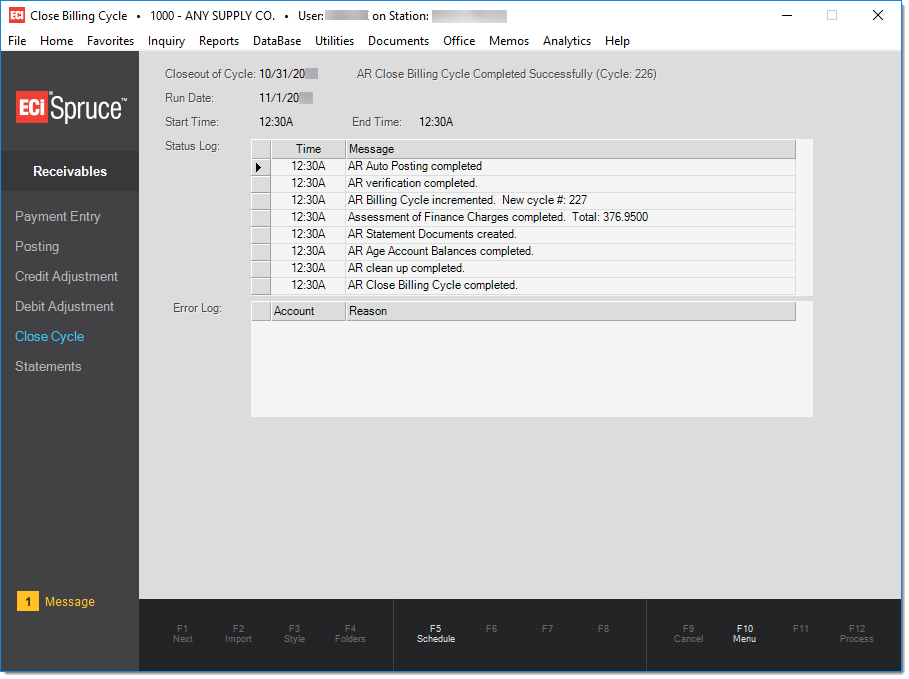This screenshot has width=909, height=679.
Task: Select 'AR Statement Documents created.' row
Action: click(523, 234)
